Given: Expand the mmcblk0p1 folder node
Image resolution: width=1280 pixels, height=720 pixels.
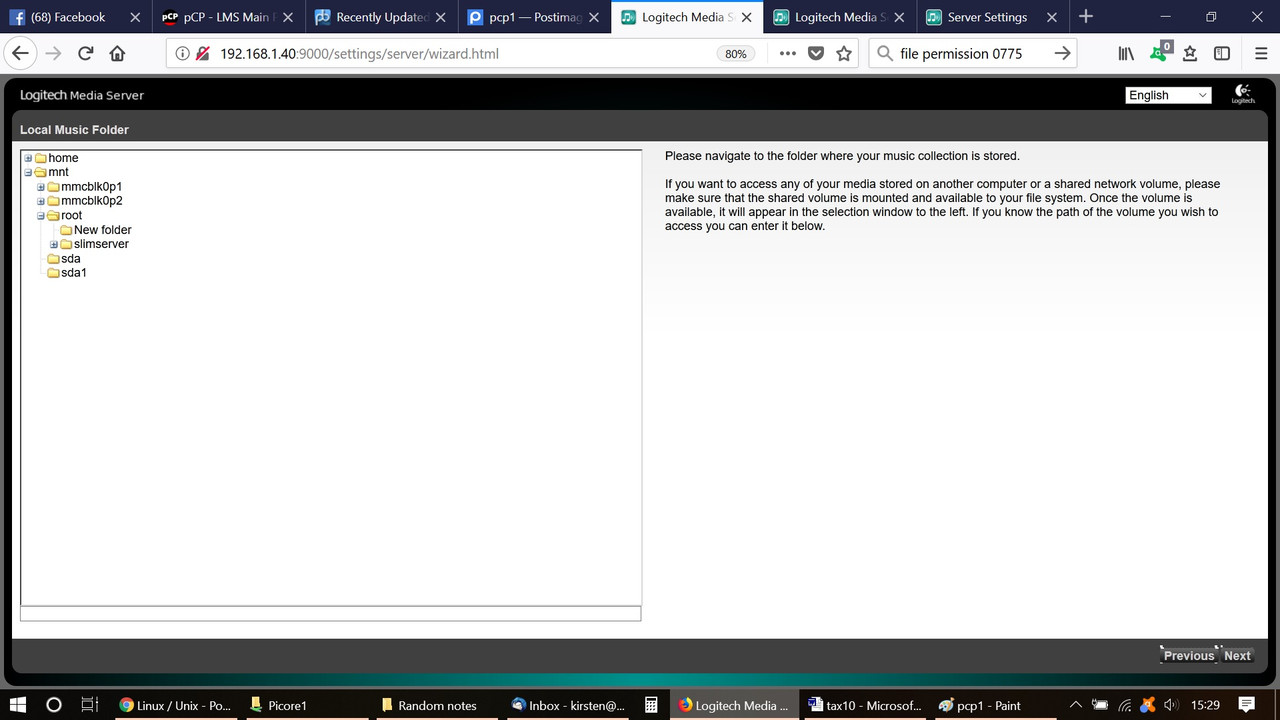Looking at the screenshot, I should point(41,187).
